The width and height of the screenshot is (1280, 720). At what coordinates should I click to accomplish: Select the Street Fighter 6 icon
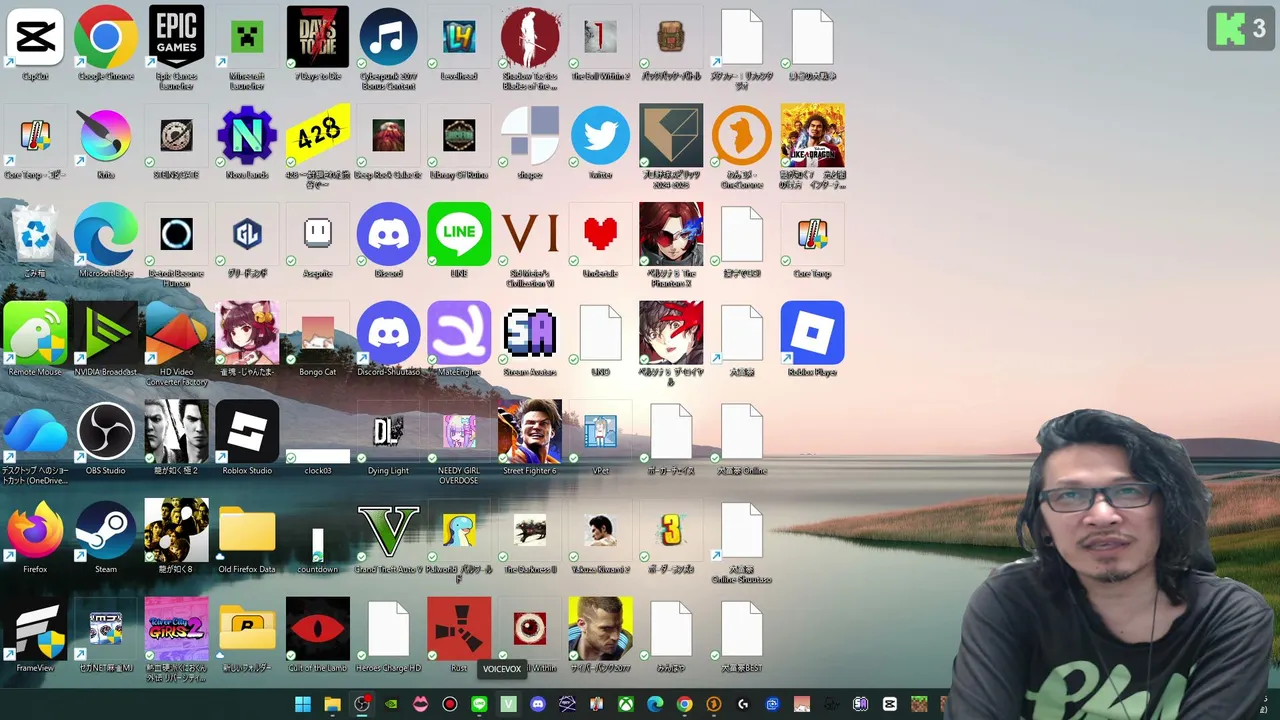pyautogui.click(x=530, y=431)
